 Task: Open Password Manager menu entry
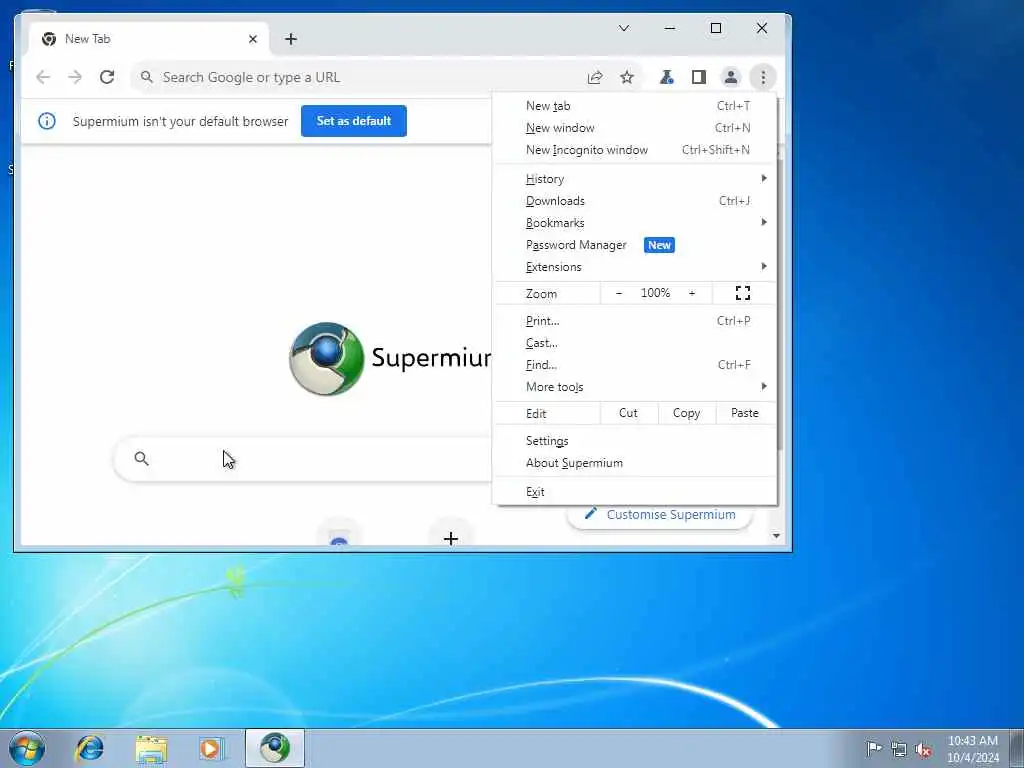[635, 245]
